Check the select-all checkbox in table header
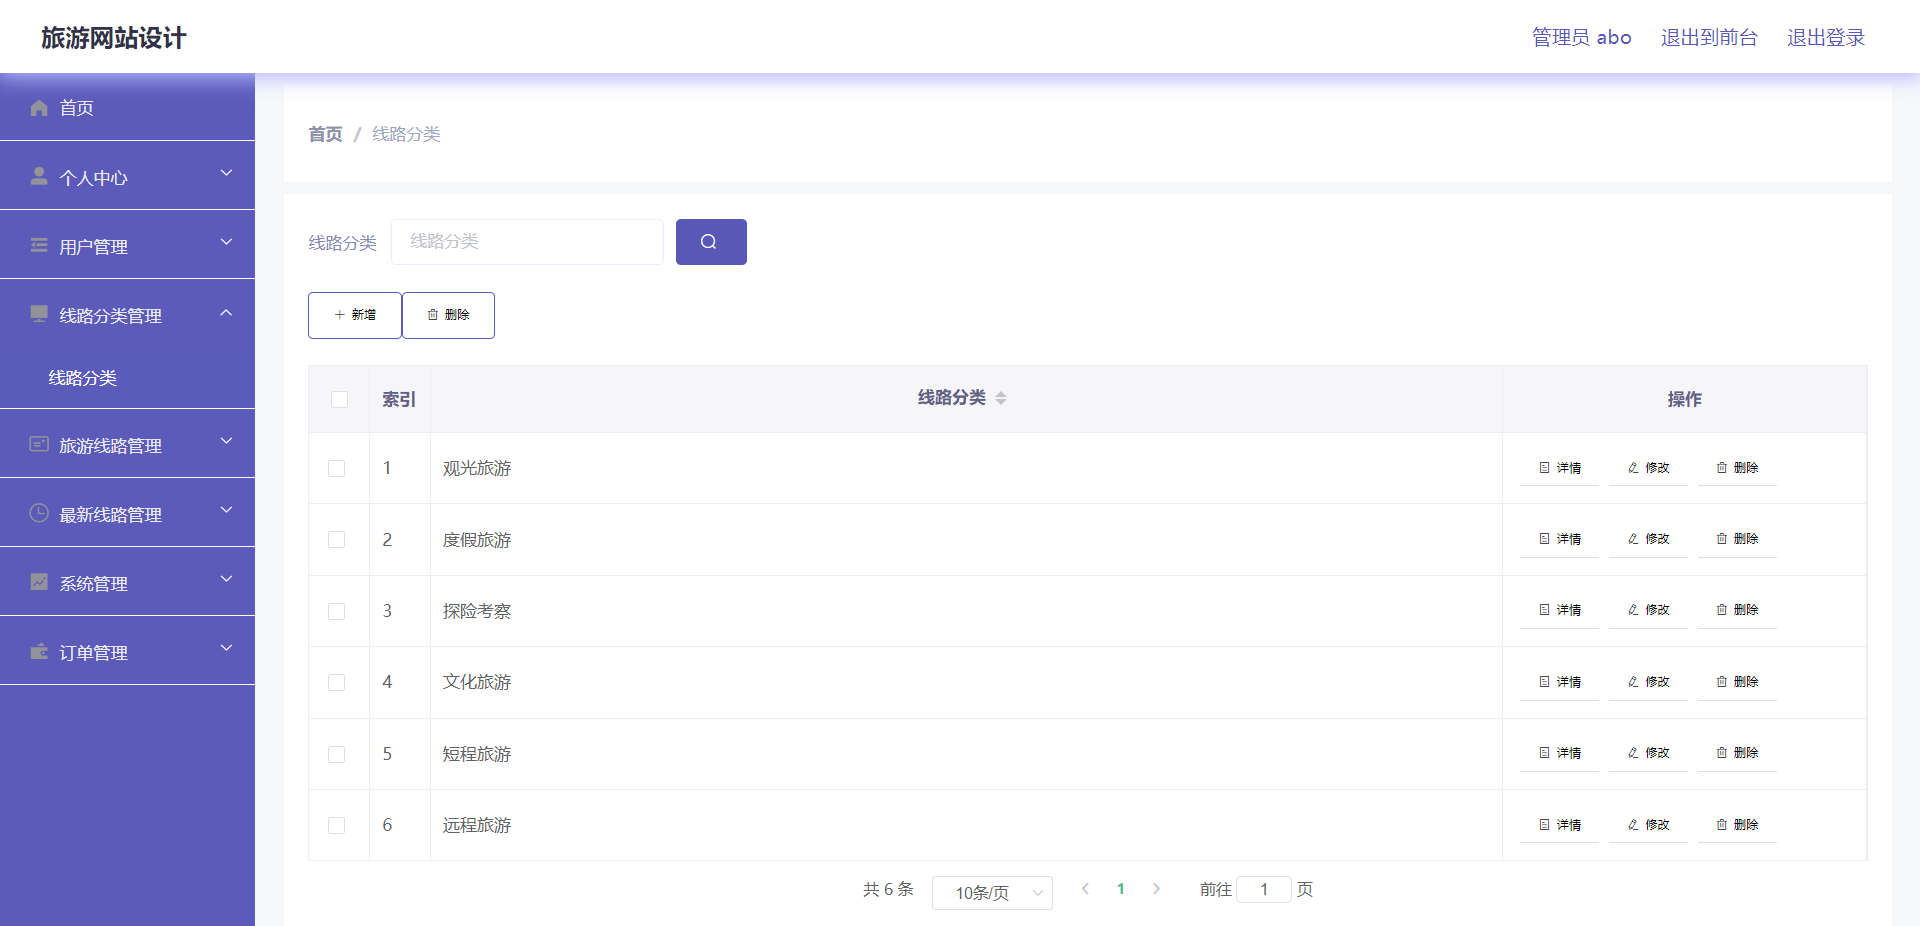Image resolution: width=1920 pixels, height=926 pixels. [339, 399]
